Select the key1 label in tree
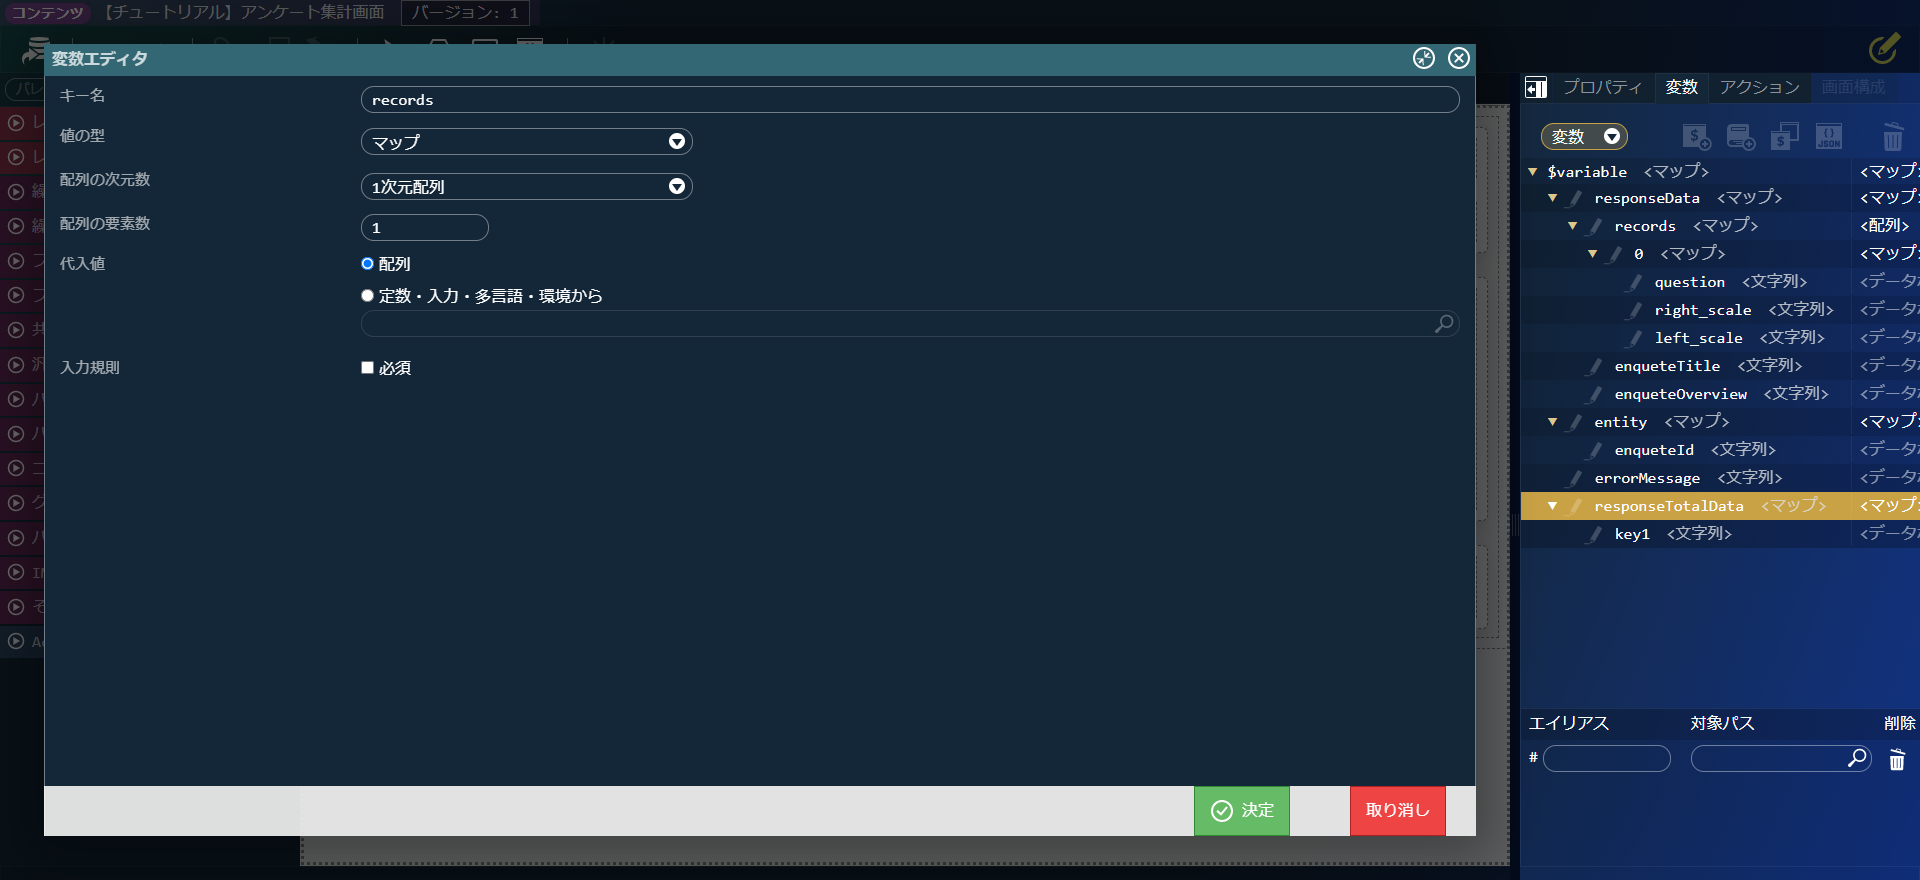Viewport: 1920px width, 880px height. coord(1632,534)
